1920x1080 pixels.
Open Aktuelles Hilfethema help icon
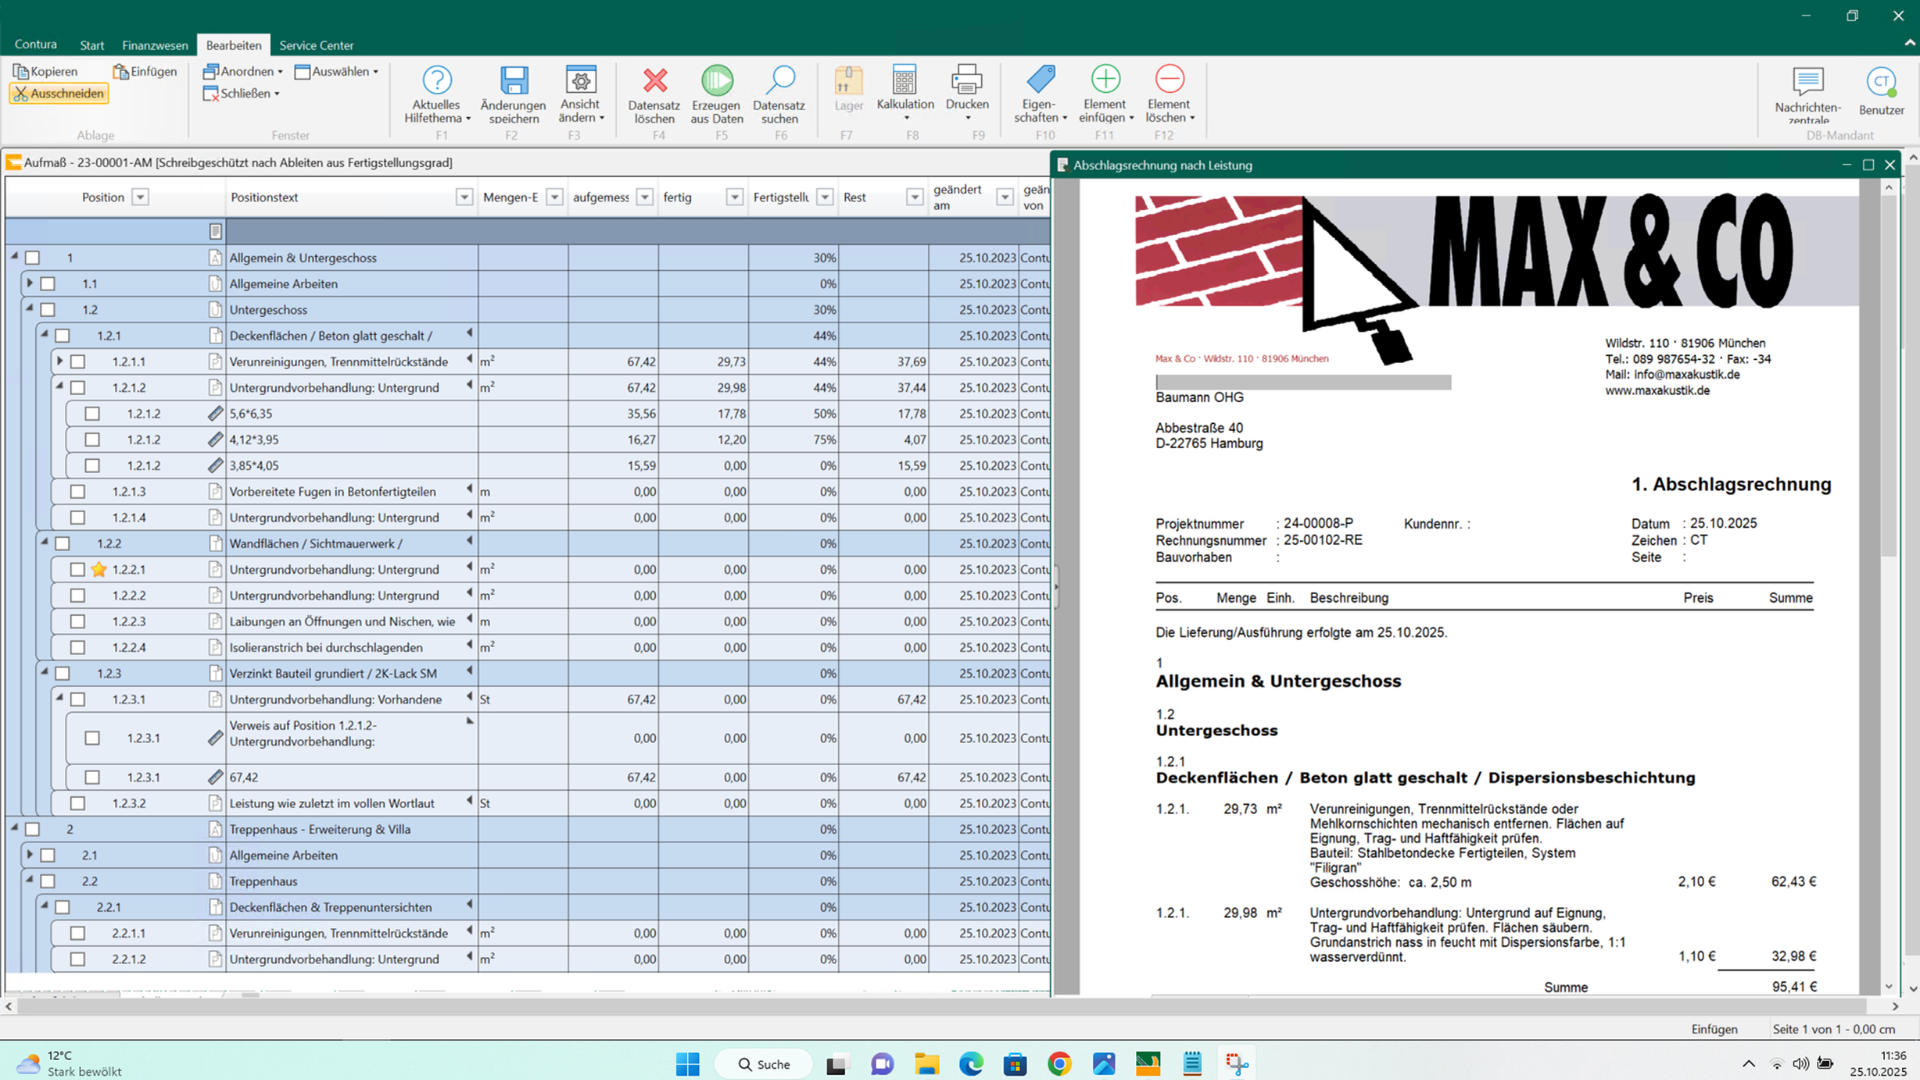click(436, 80)
